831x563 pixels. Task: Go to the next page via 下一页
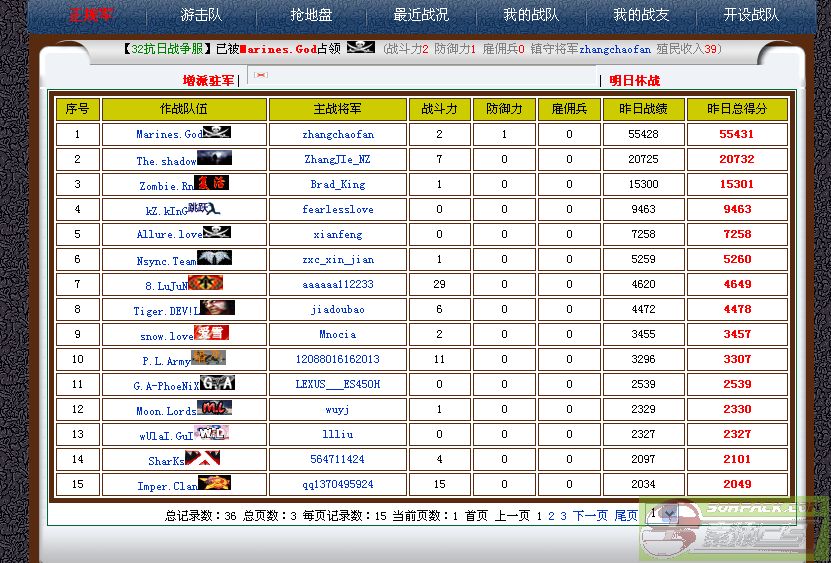(590, 516)
